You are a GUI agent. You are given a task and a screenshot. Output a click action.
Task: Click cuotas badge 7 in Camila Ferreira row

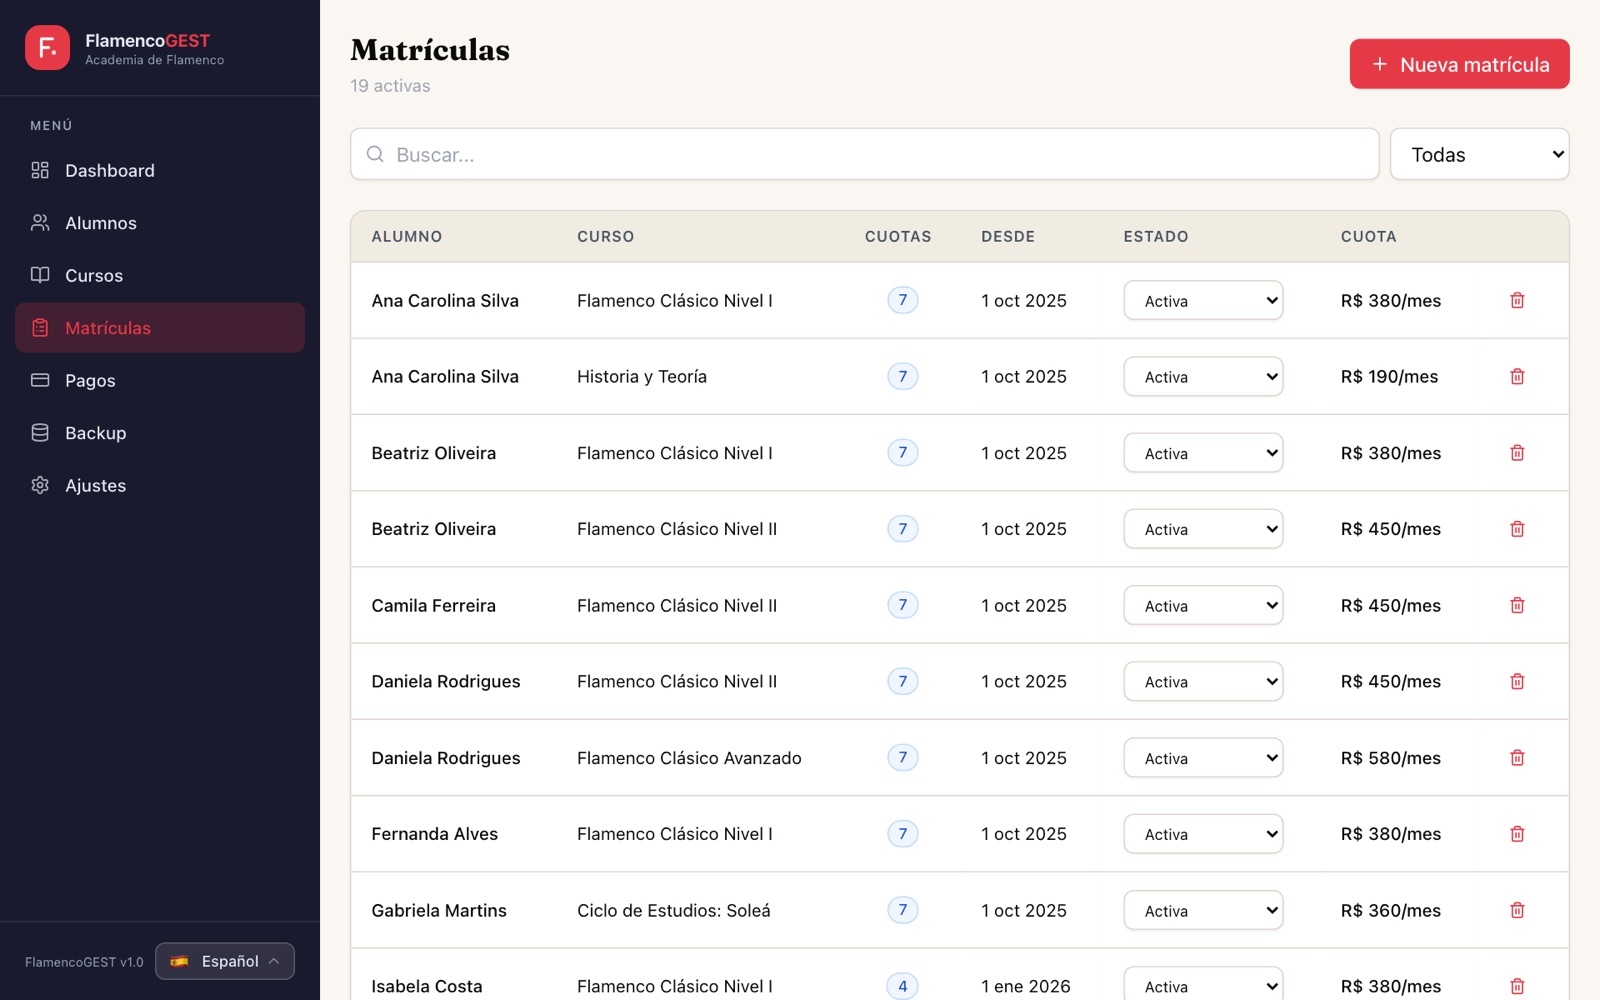(902, 605)
